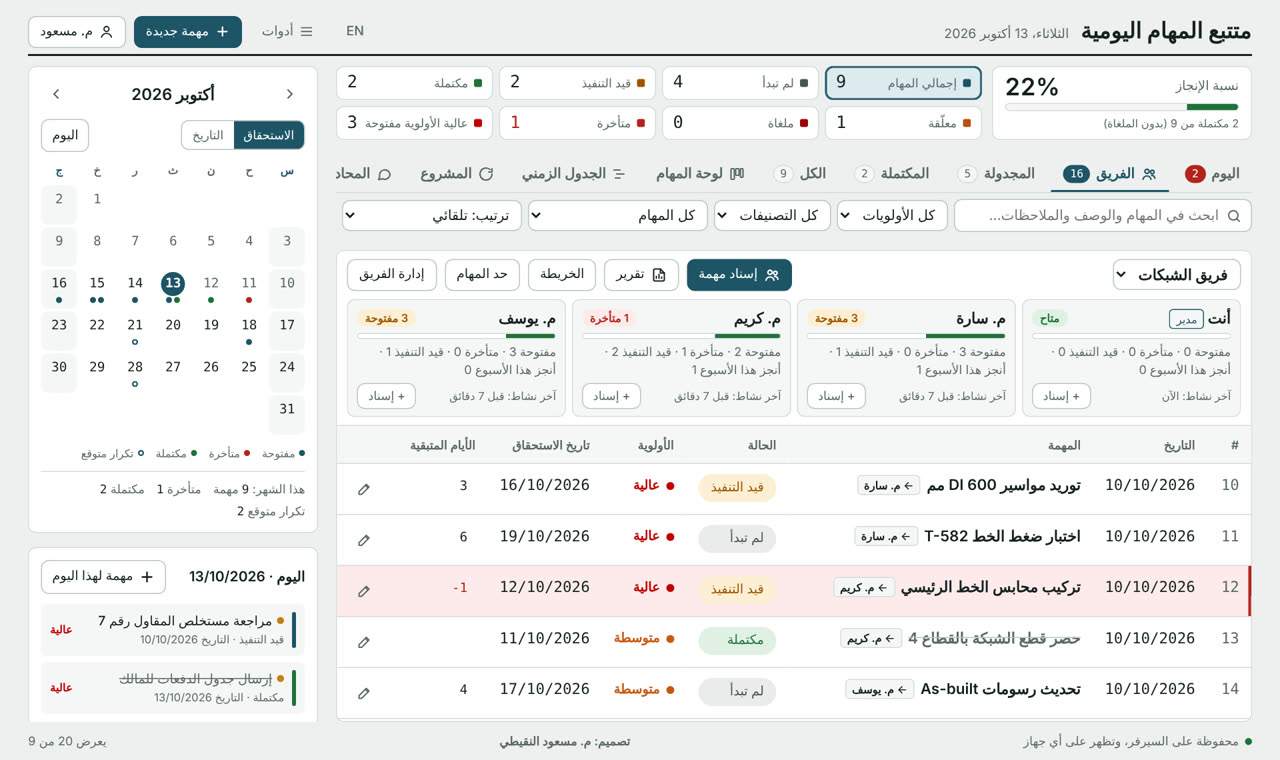
Task: Filter by قيد التنفيذ stat card
Action: pos(578,83)
